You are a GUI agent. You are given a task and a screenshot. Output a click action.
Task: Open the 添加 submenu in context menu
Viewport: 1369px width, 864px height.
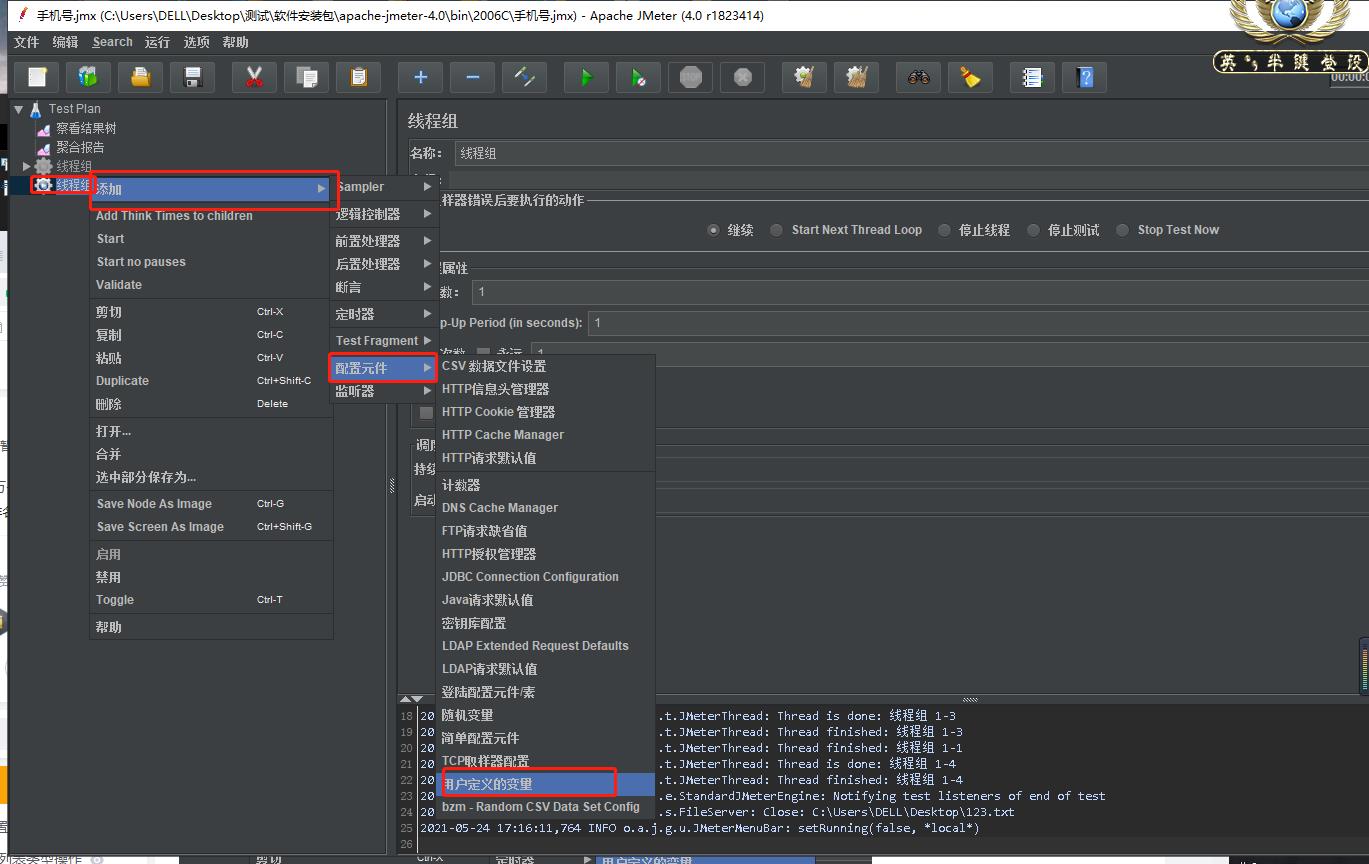pos(211,189)
